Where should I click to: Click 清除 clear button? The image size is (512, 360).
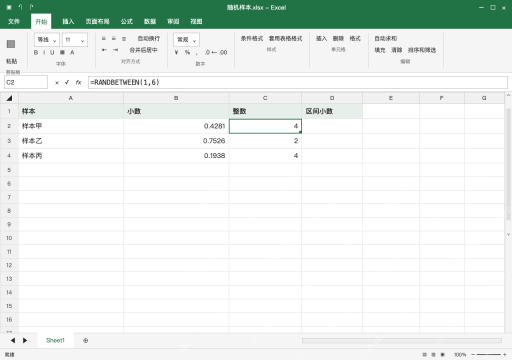397,50
